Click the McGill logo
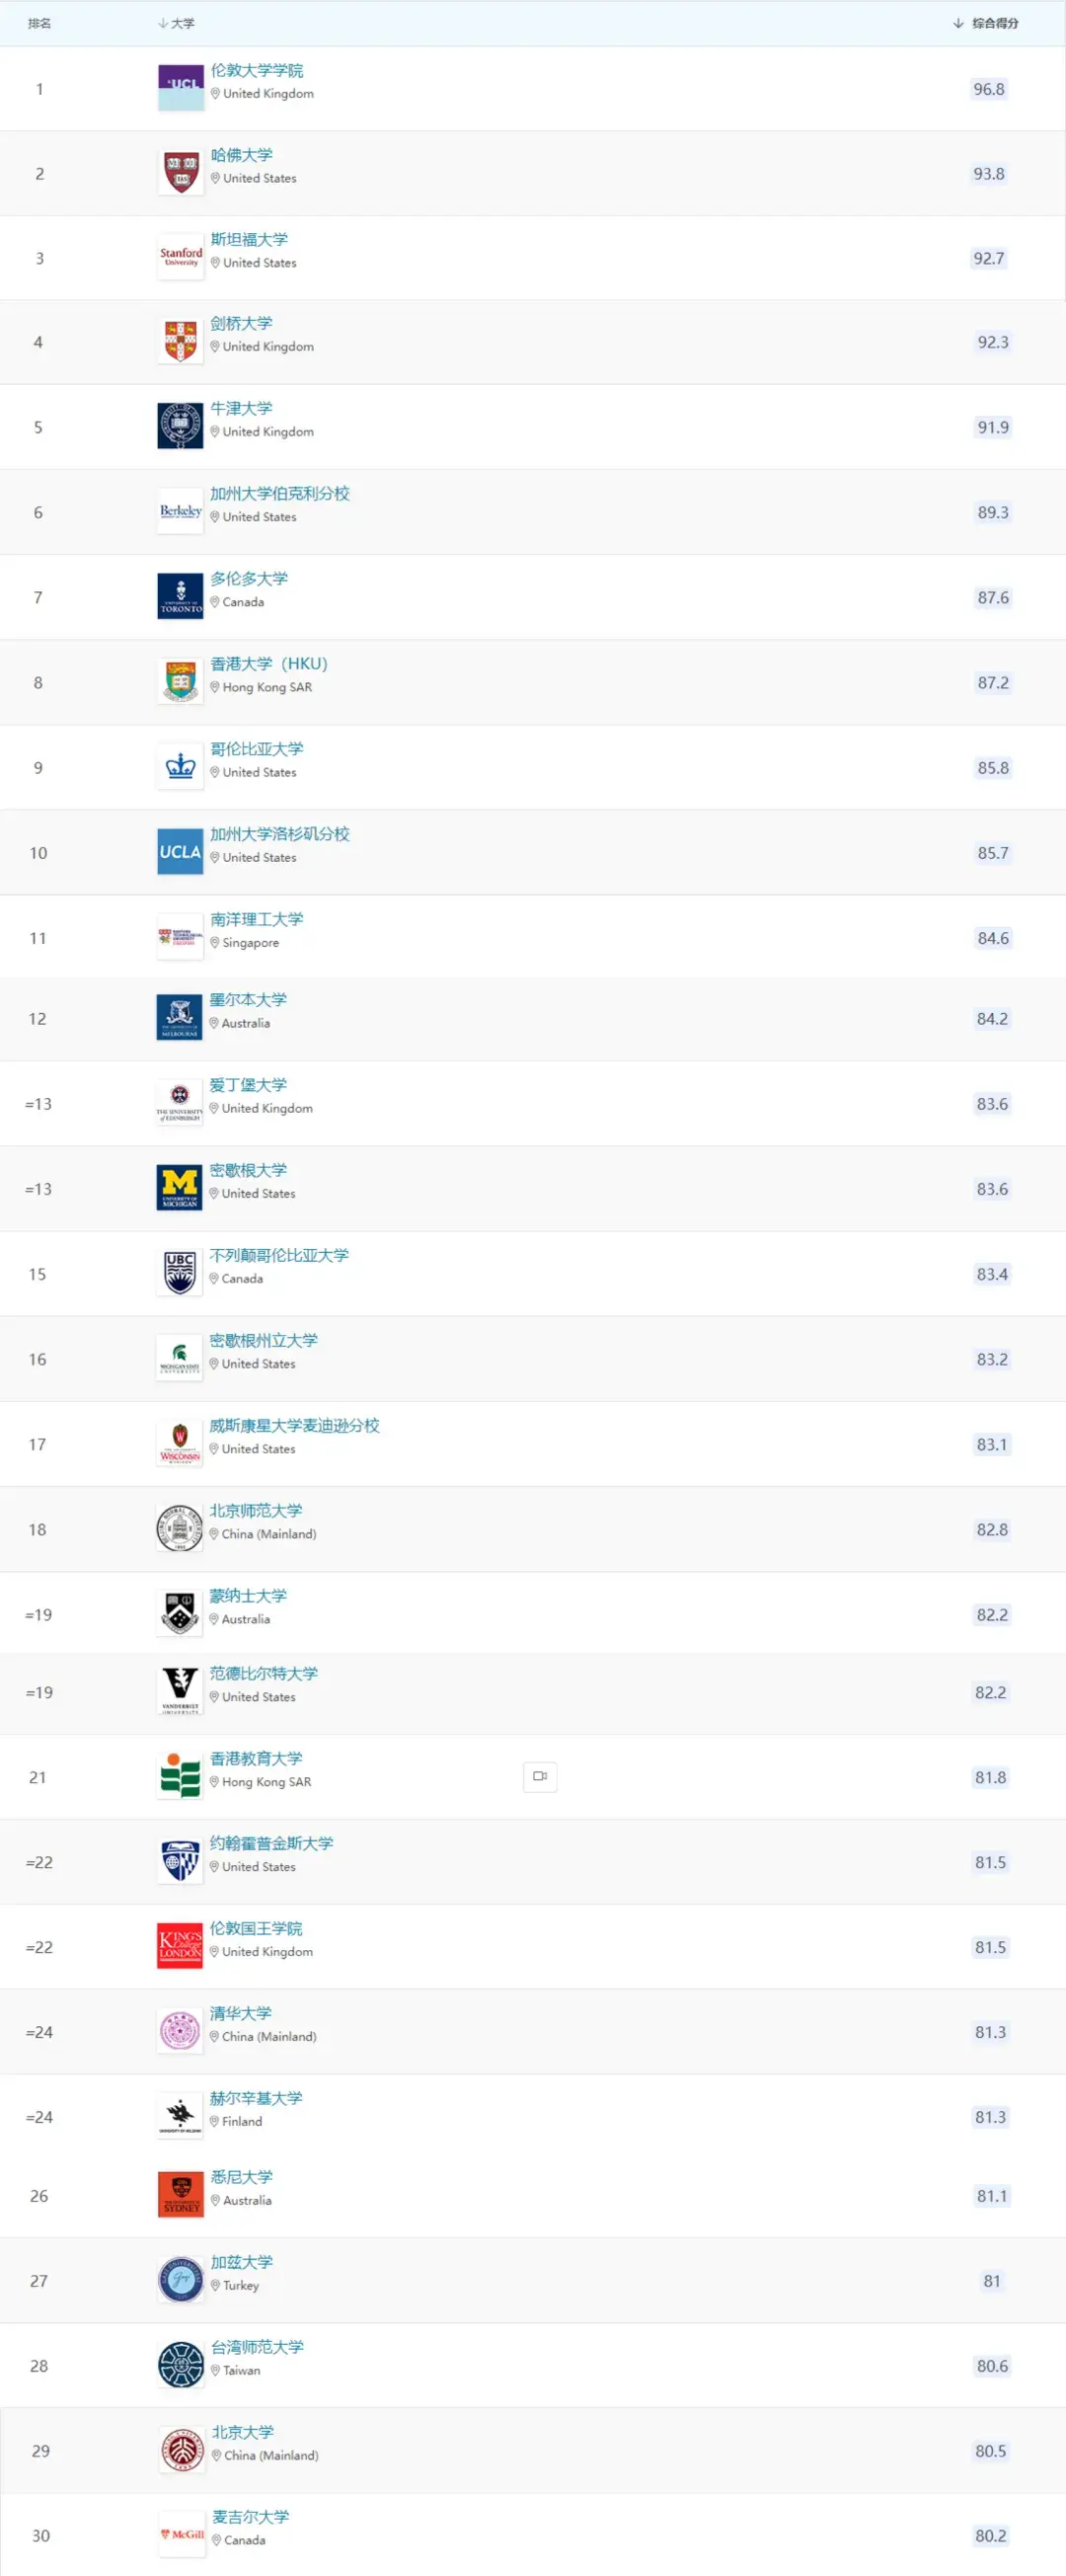The image size is (1066, 2576). 182,2534
